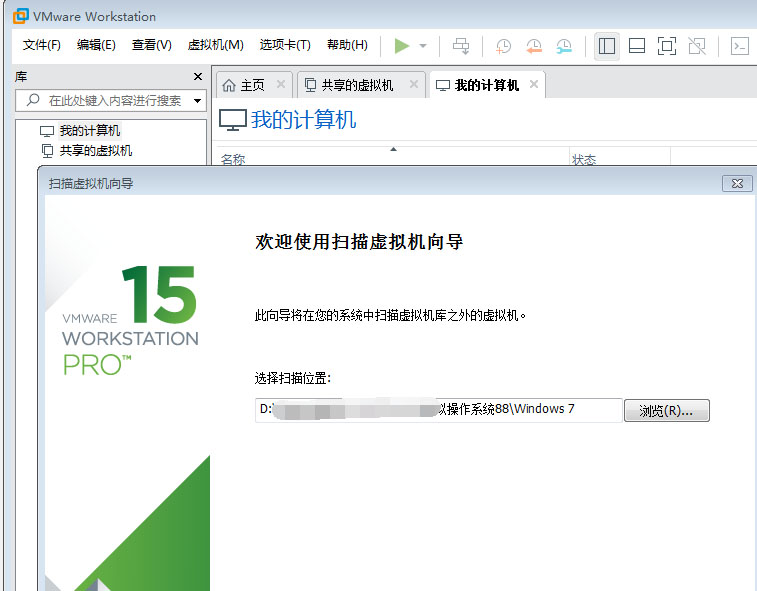
Task: Click the VMware Workstation title bar icon
Action: click(21, 16)
